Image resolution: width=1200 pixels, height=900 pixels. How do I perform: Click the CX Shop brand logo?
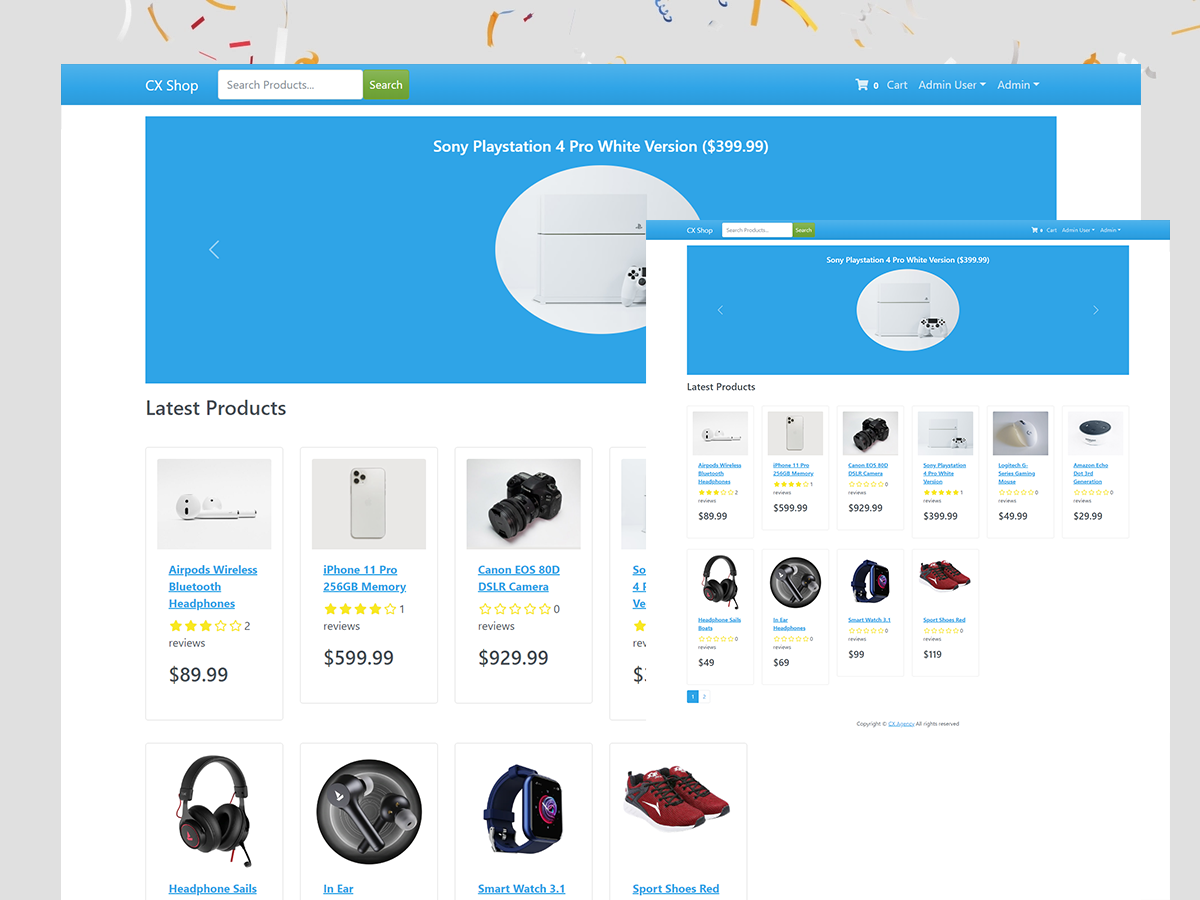pos(172,85)
